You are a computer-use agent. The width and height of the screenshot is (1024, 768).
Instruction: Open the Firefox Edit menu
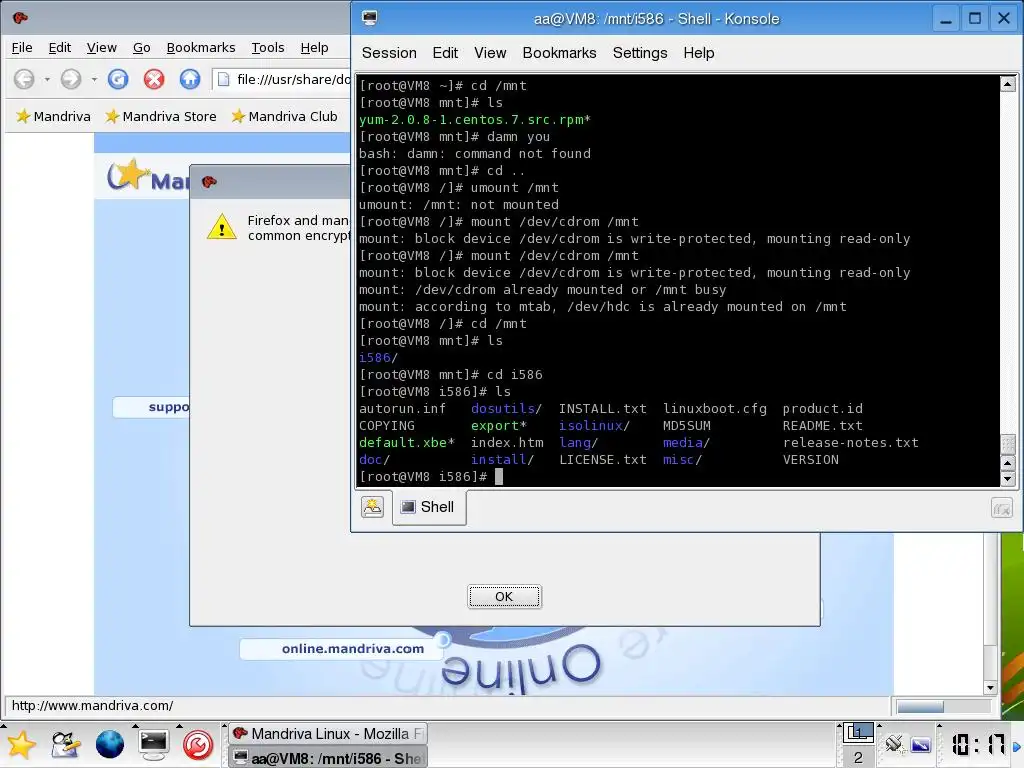[59, 48]
